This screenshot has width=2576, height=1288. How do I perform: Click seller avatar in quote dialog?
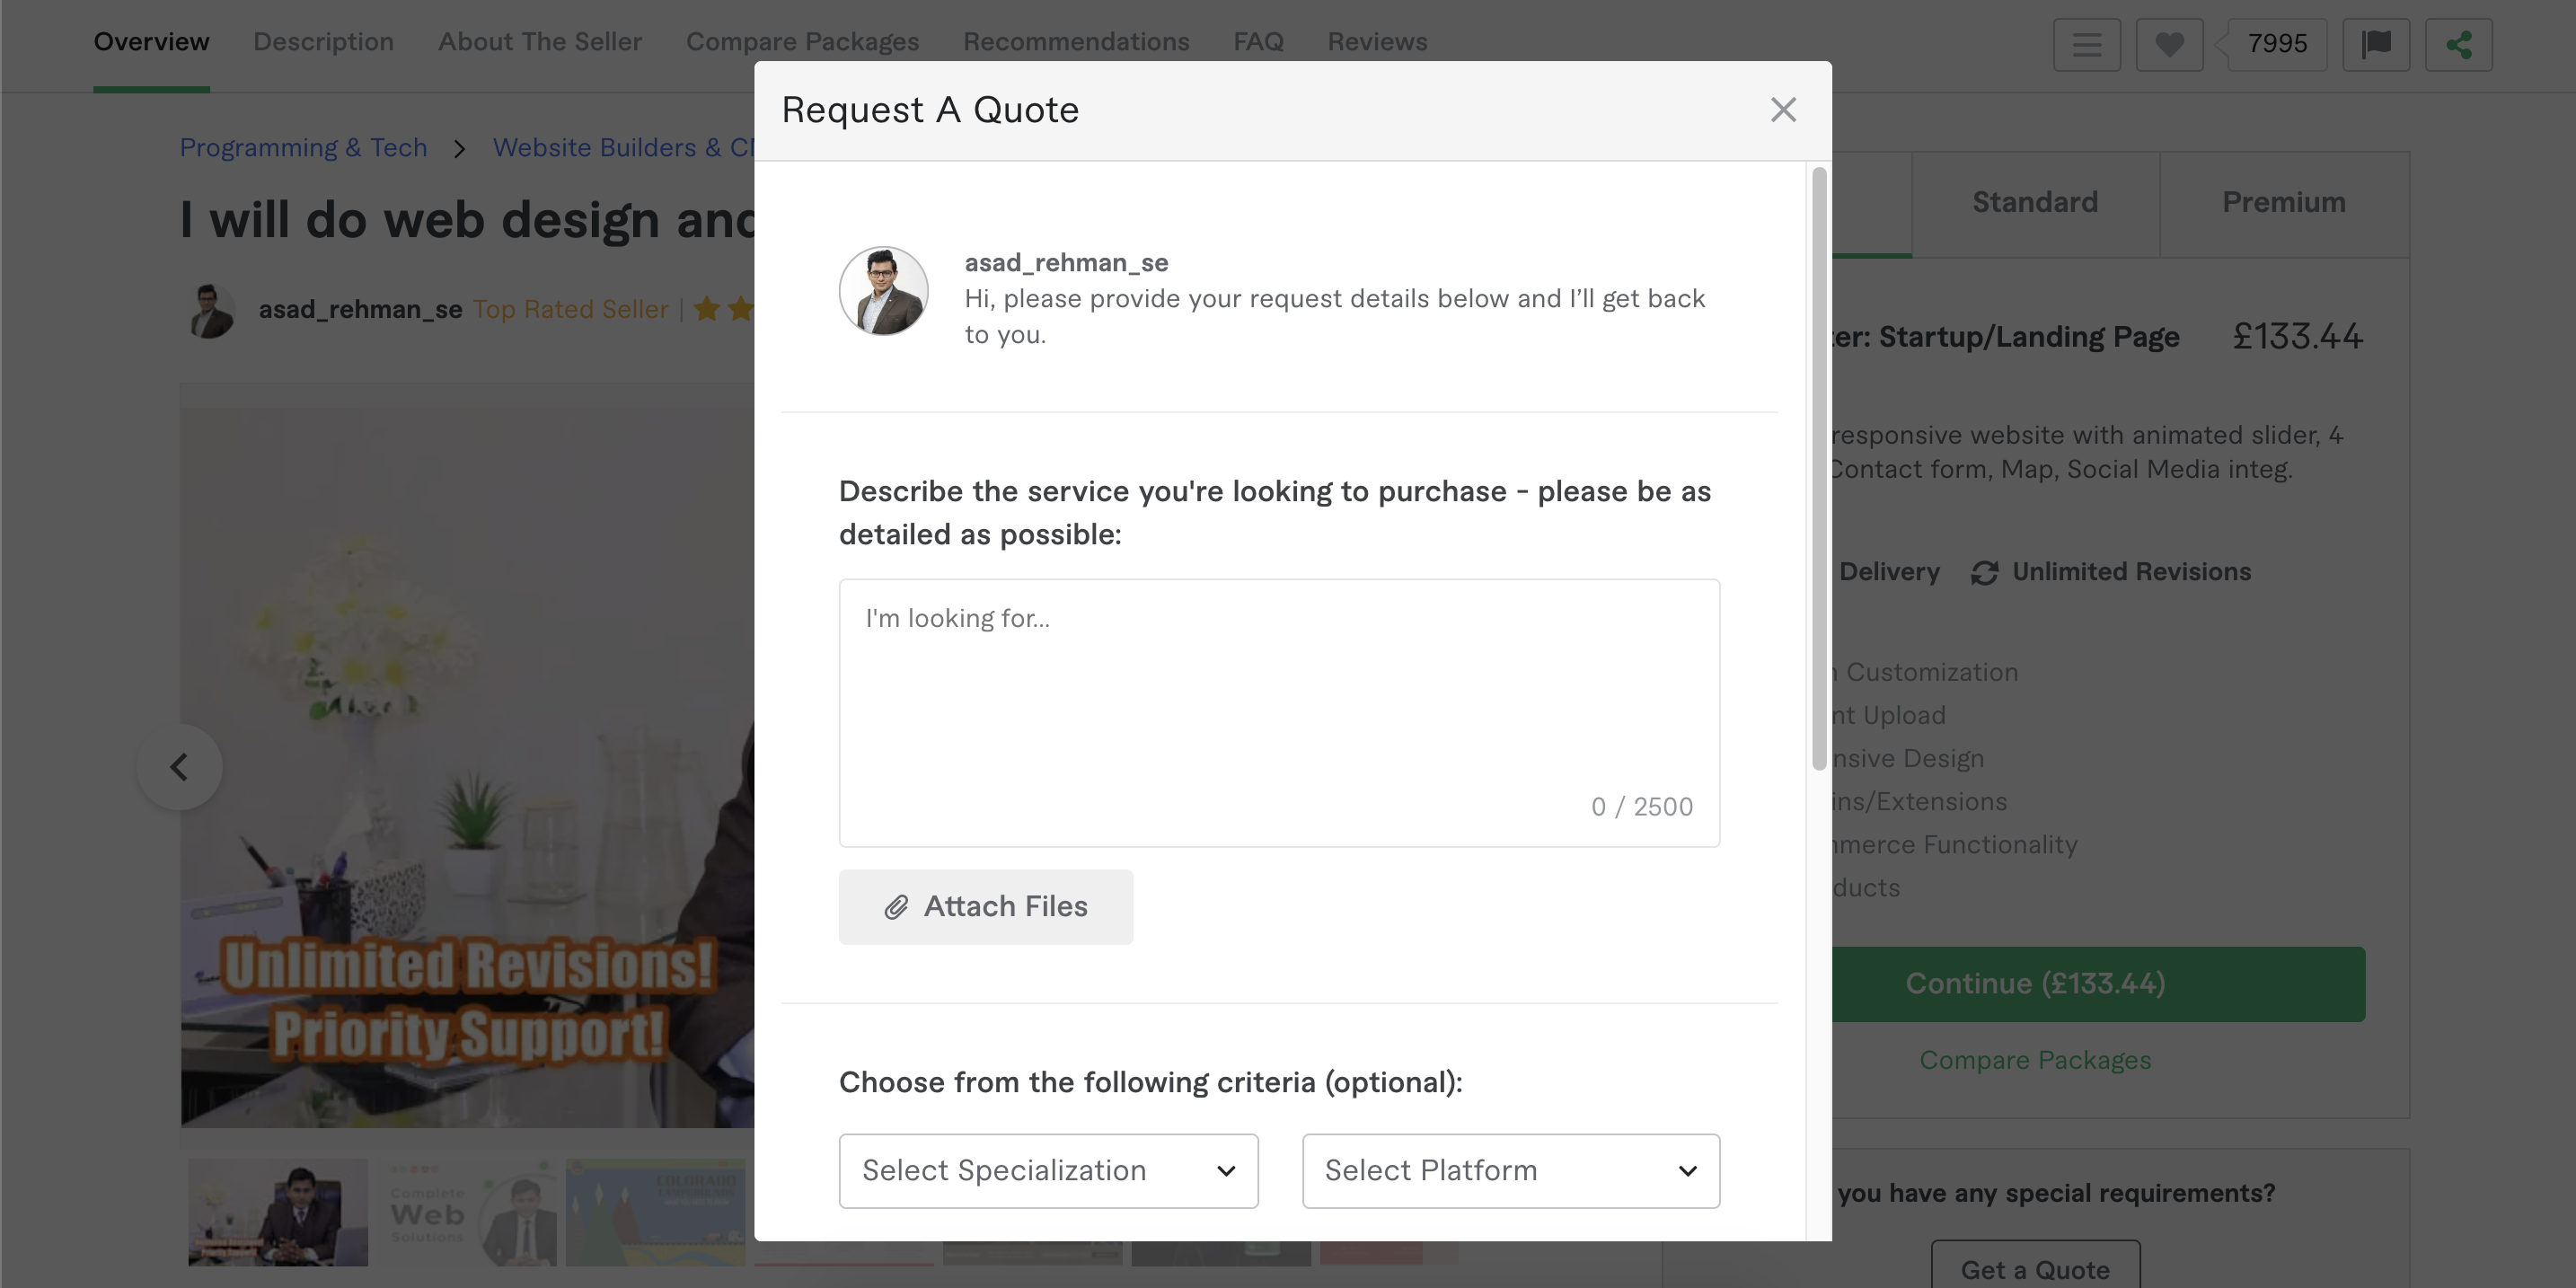(883, 291)
